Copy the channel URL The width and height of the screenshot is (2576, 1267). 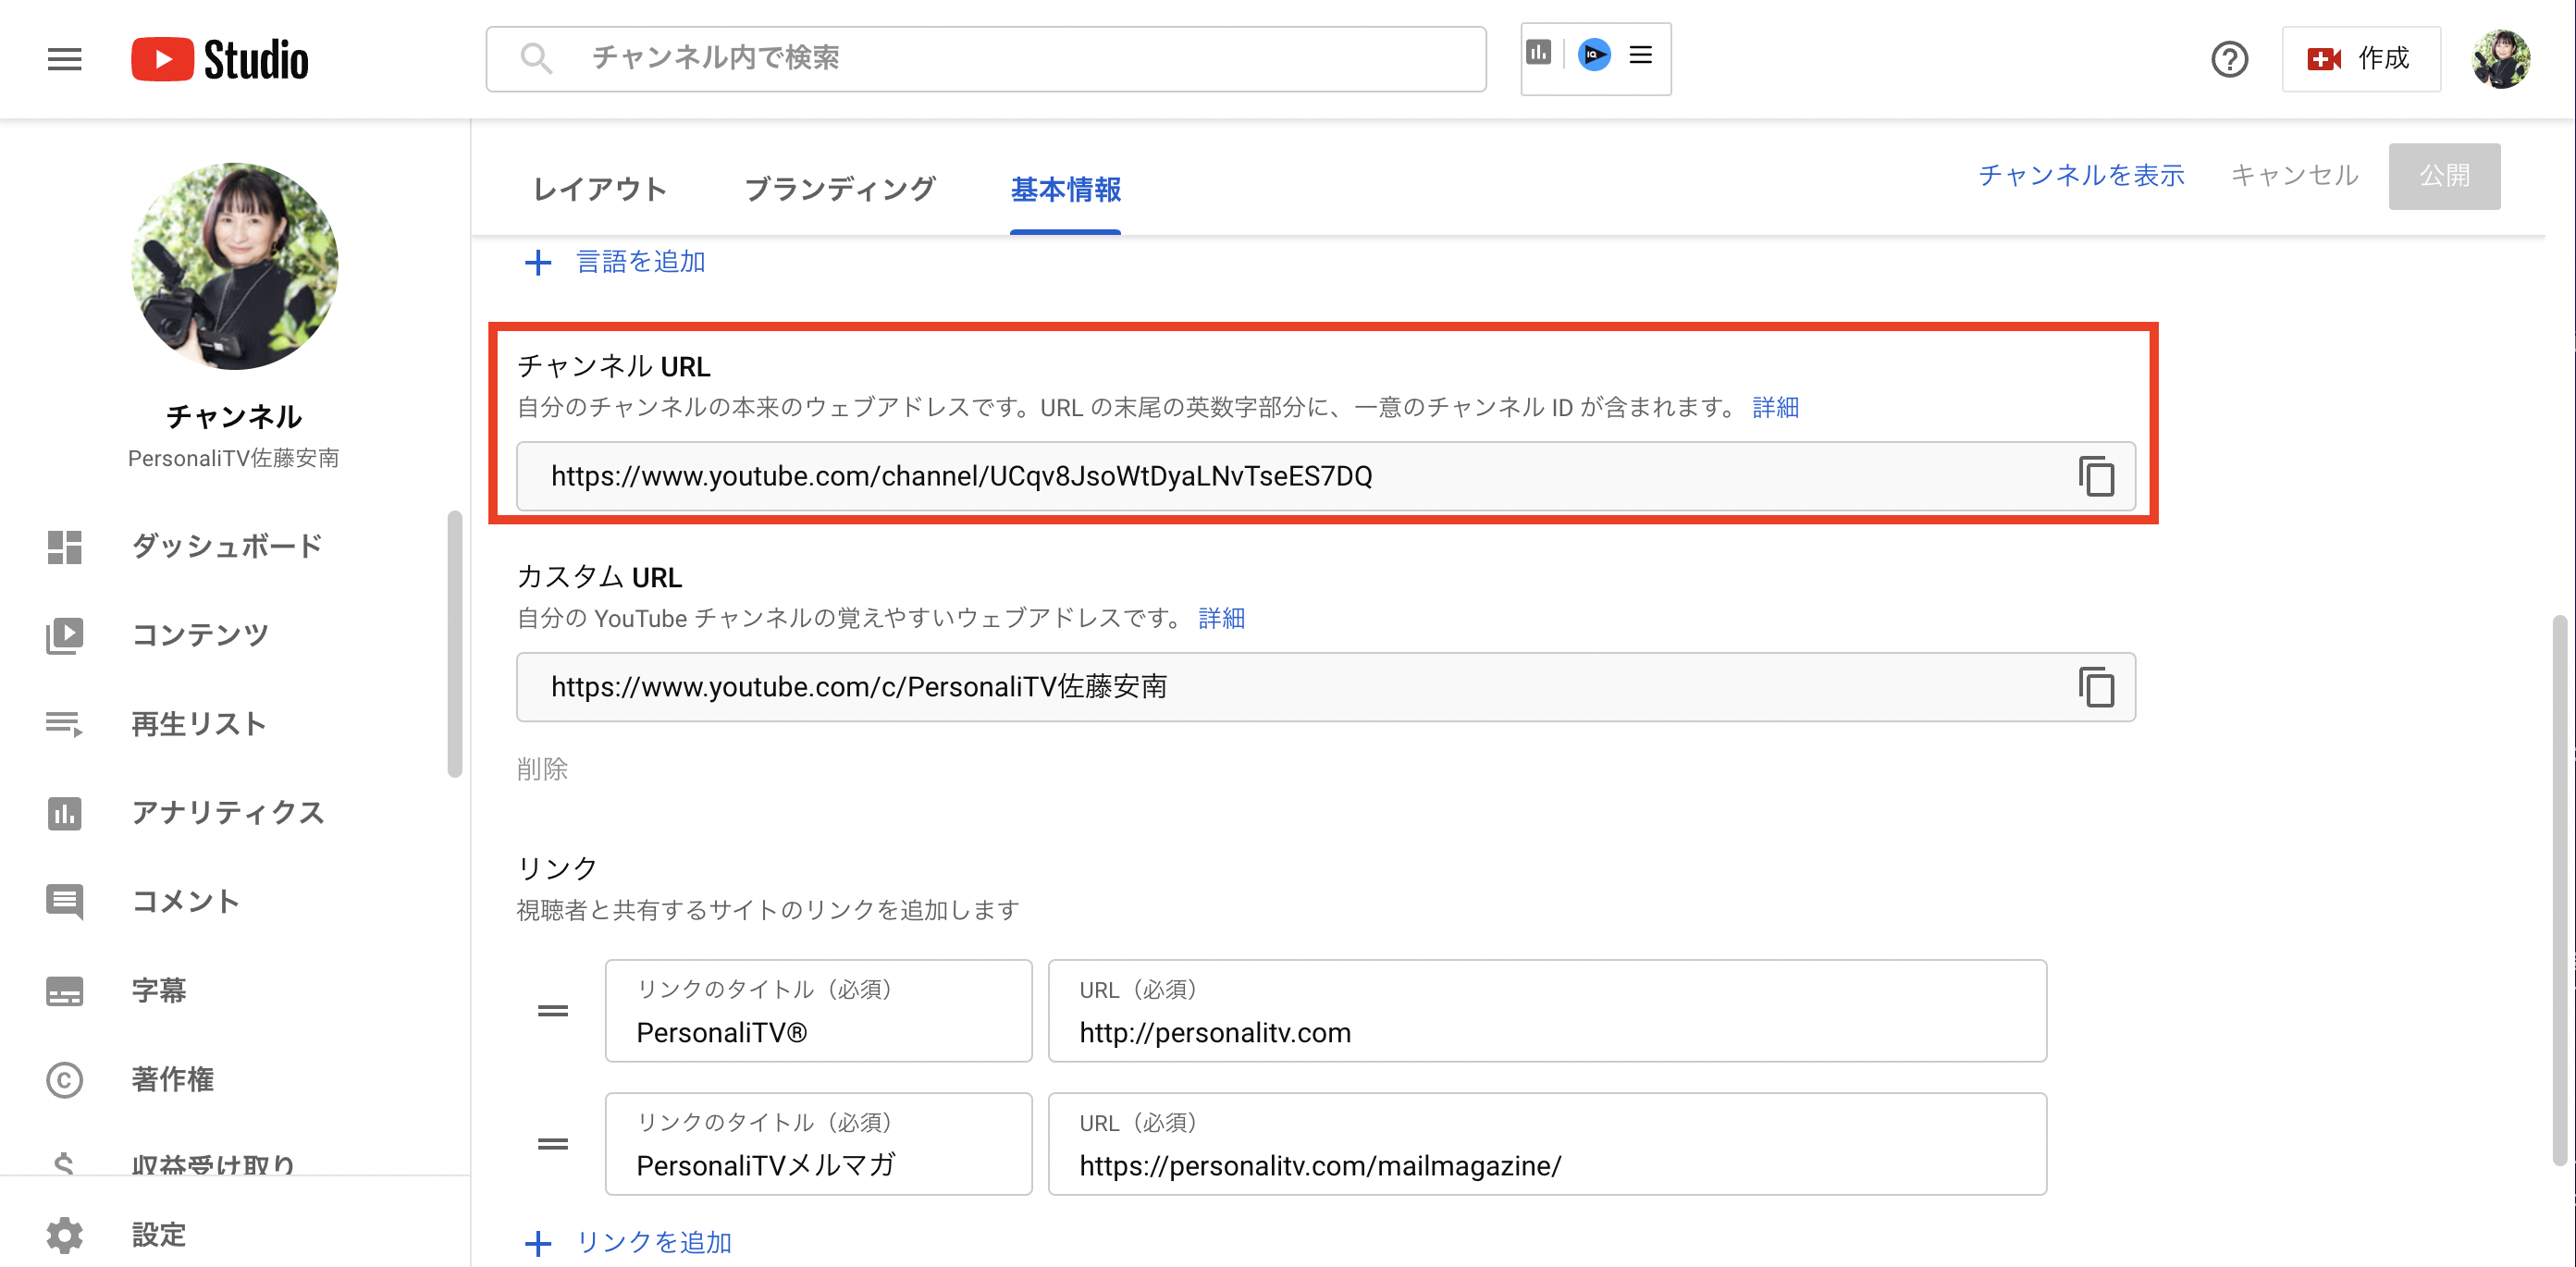pyautogui.click(x=2096, y=476)
